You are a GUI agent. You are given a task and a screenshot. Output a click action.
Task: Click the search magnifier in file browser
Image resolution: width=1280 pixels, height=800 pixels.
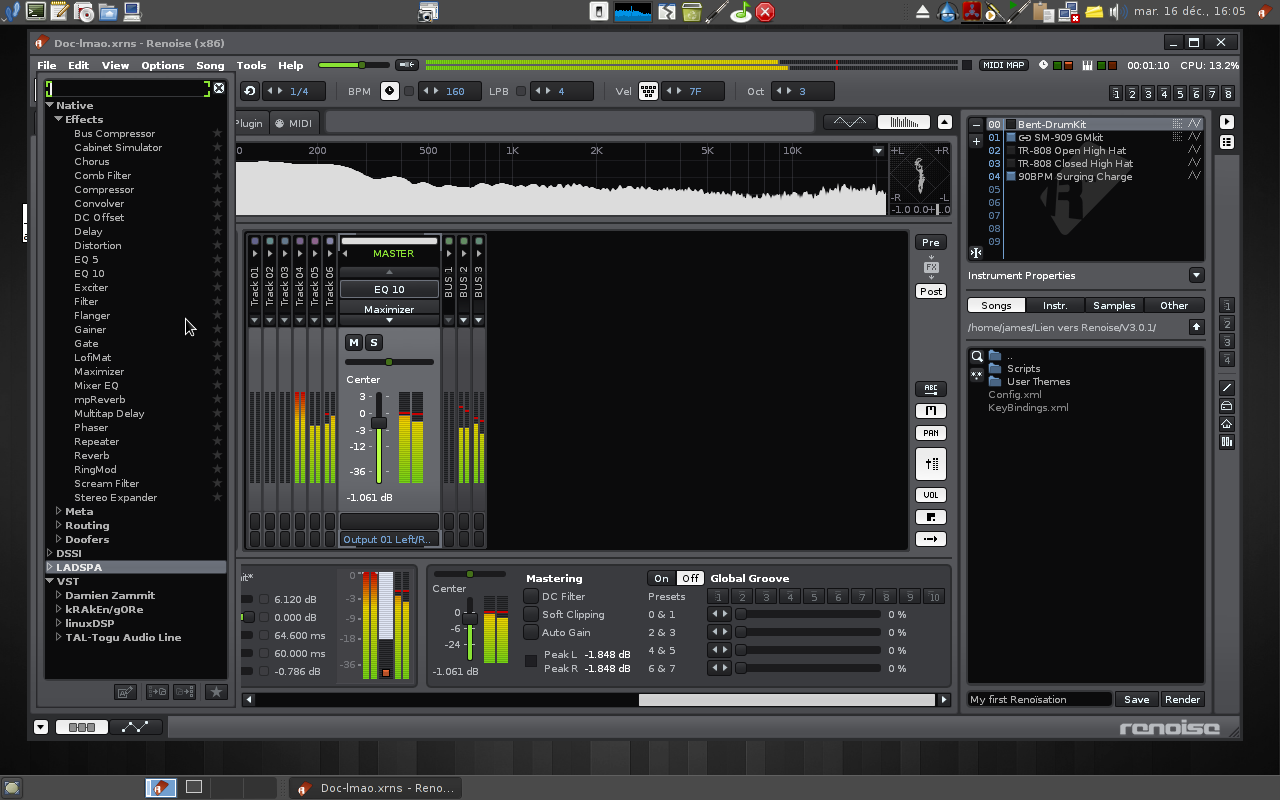pyautogui.click(x=977, y=356)
